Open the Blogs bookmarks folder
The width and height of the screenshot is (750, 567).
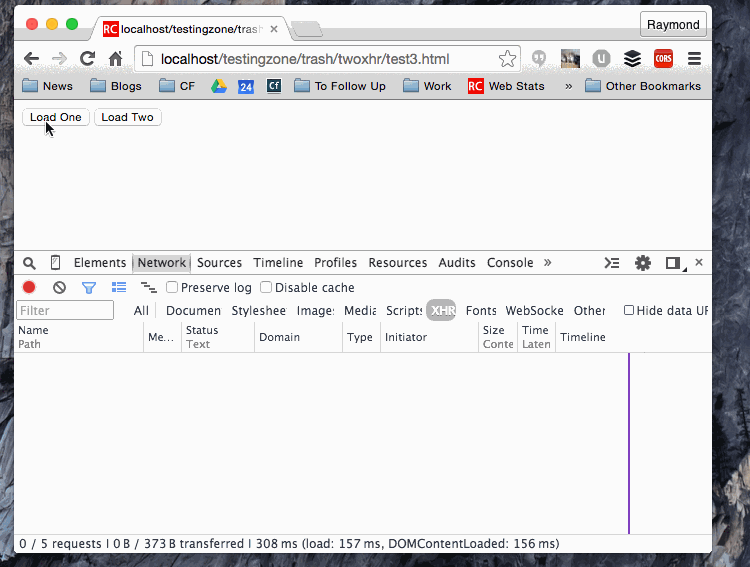pos(116,86)
